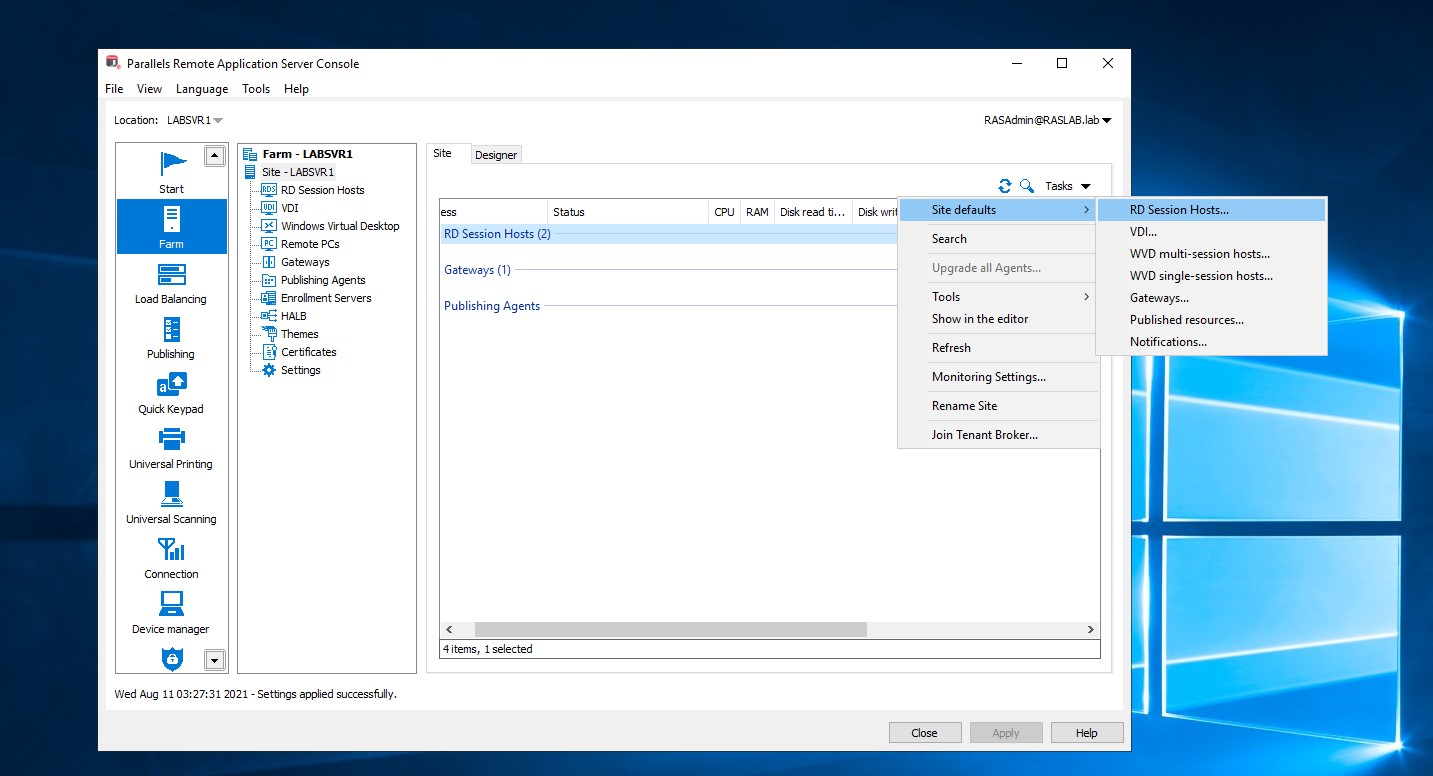
Task: Choose VDI... site defaults entry
Action: pyautogui.click(x=1211, y=232)
